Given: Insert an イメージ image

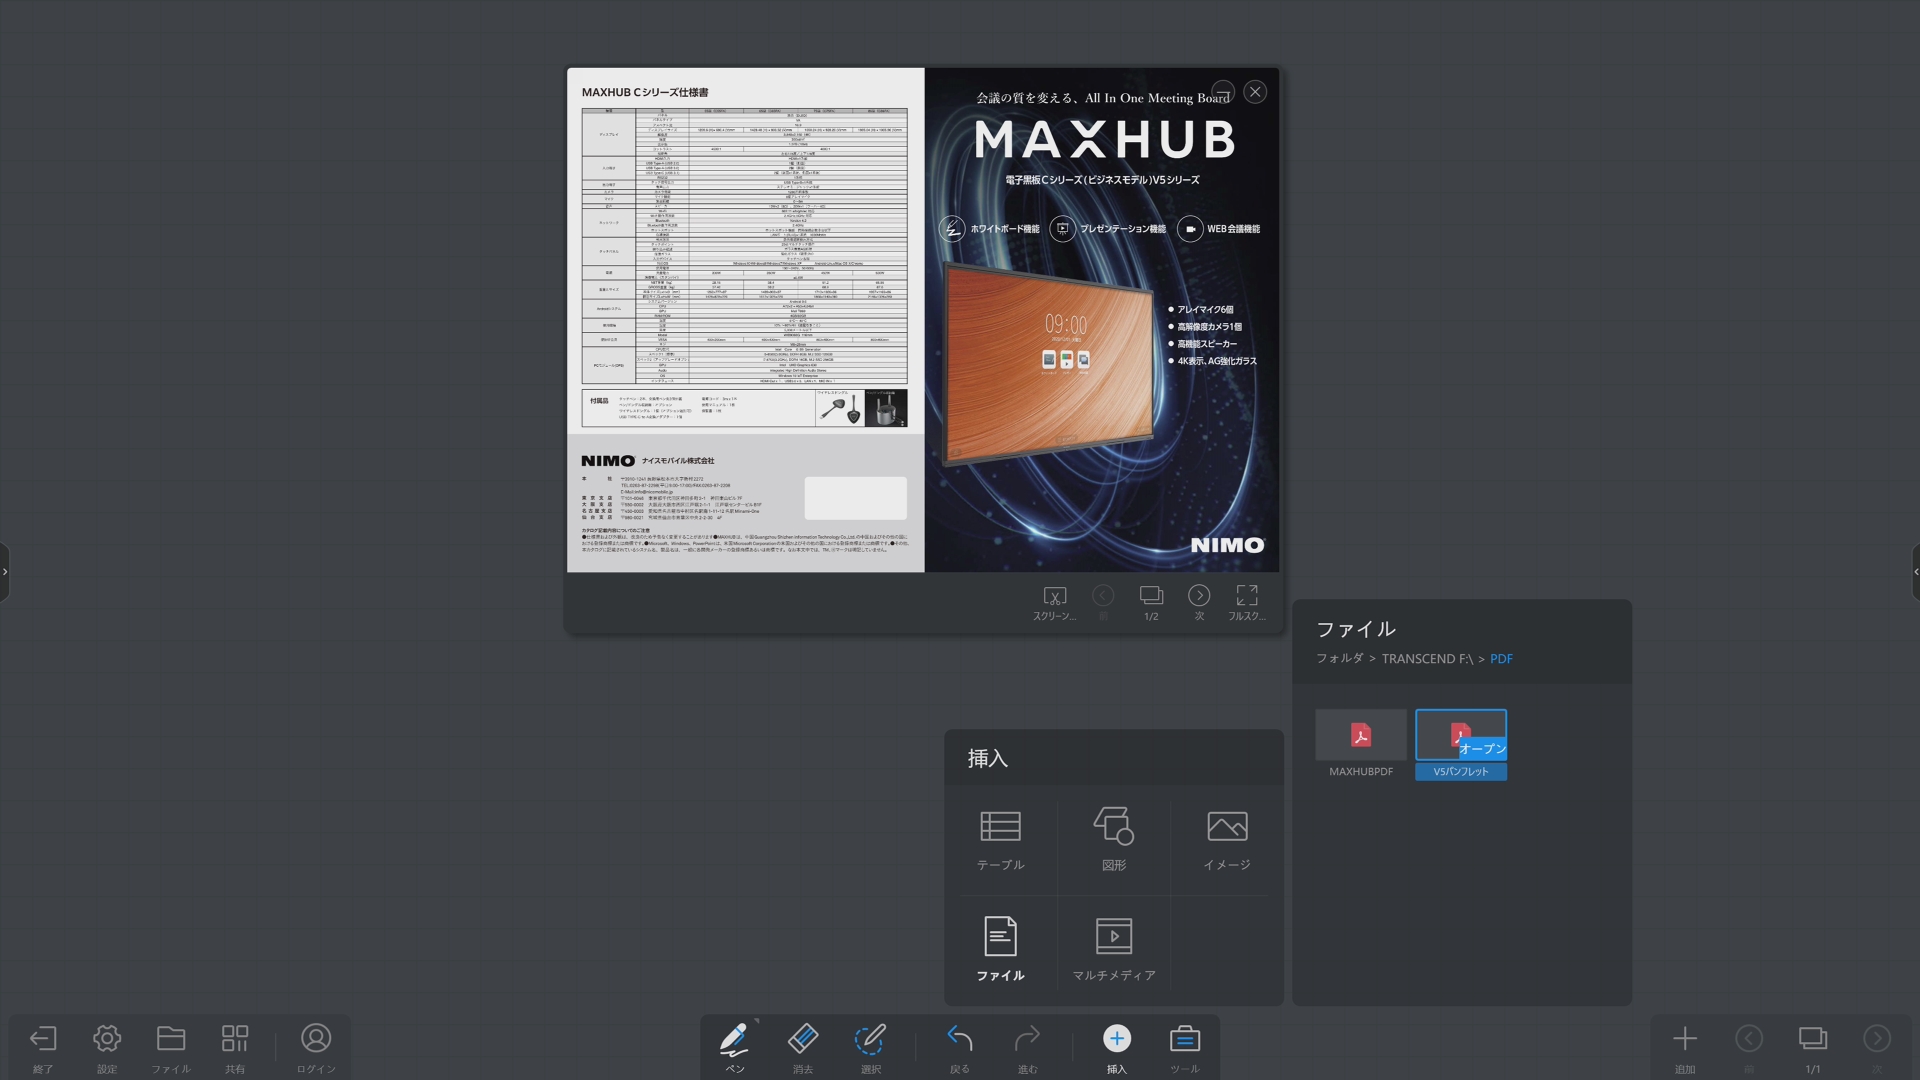Looking at the screenshot, I should 1227,840.
